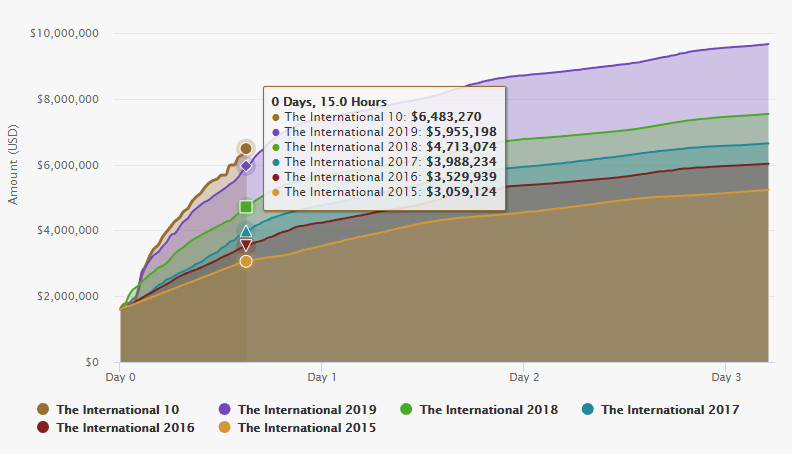Click the purple diamond marker on the 2019 line
This screenshot has height=454, width=792.
[246, 166]
